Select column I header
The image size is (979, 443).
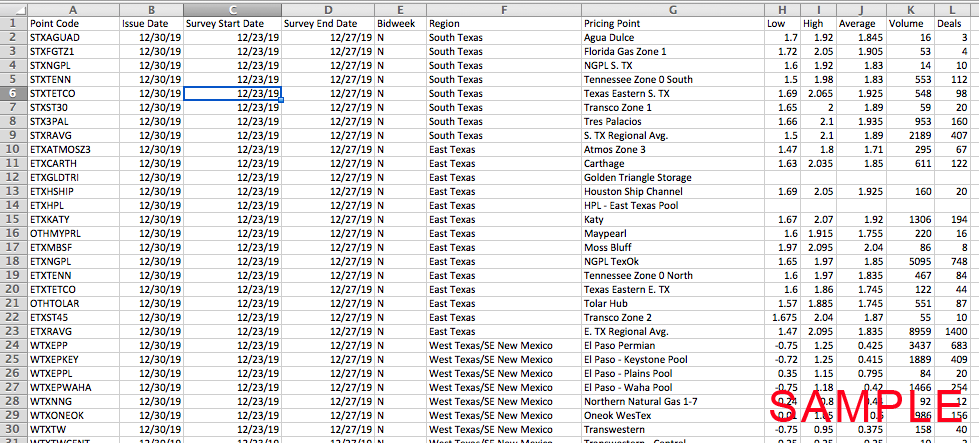819,10
